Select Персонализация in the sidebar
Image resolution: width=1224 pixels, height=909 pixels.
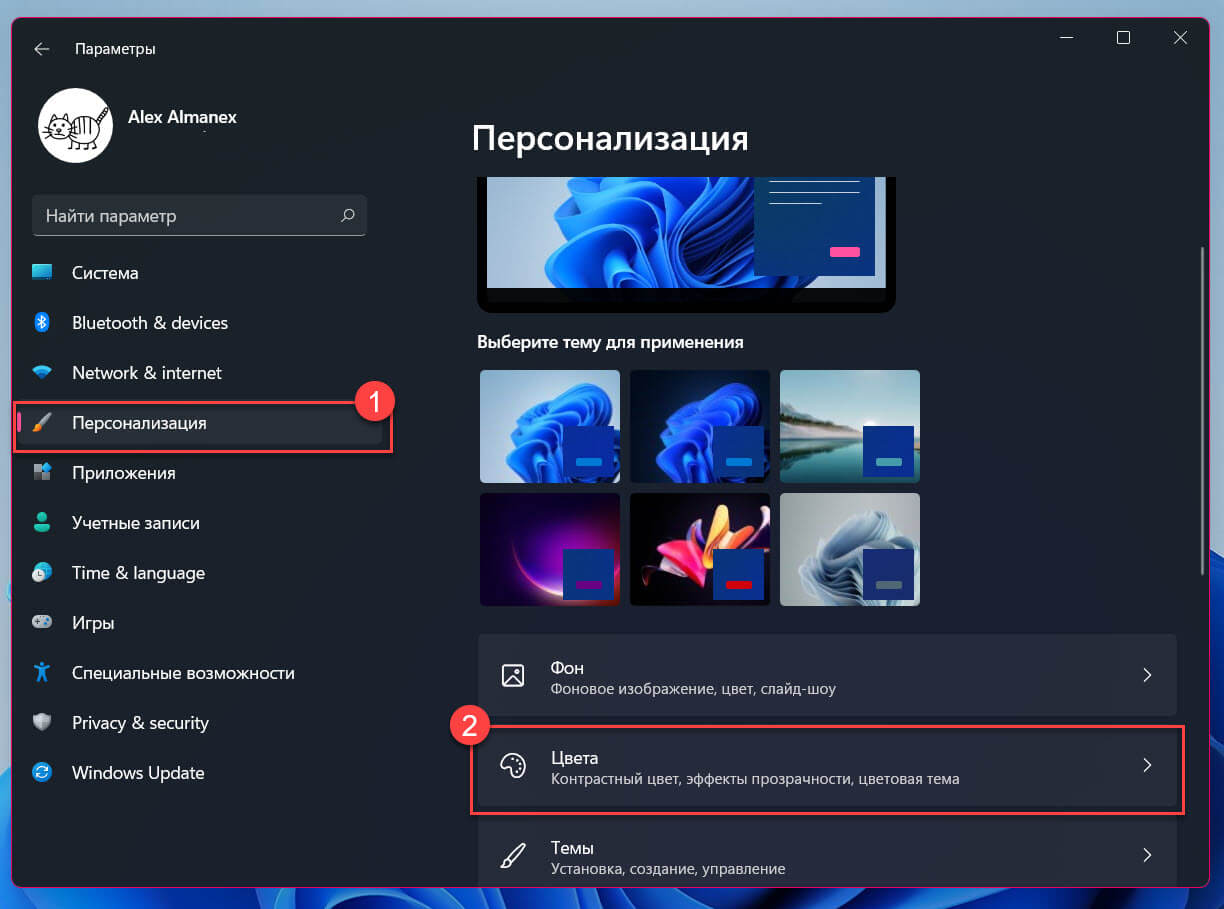point(201,423)
